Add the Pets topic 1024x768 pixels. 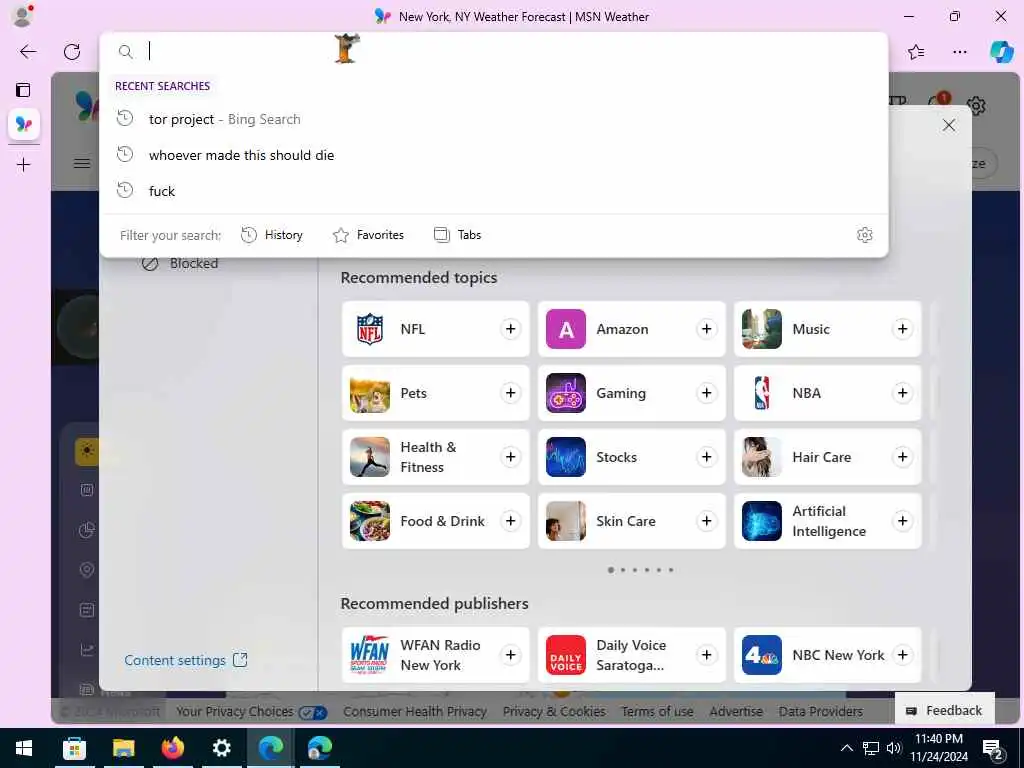(x=511, y=393)
